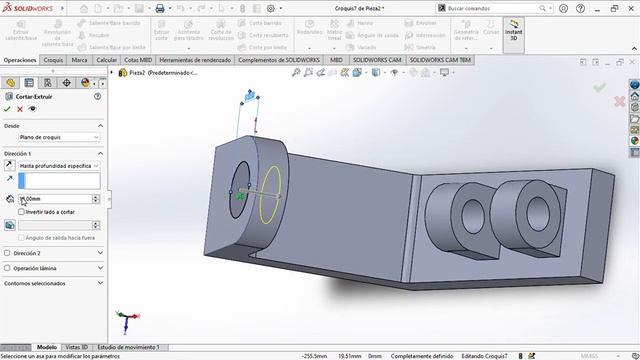Expand Operación lámina section chevron
The height and width of the screenshot is (360, 640).
(x=100, y=268)
